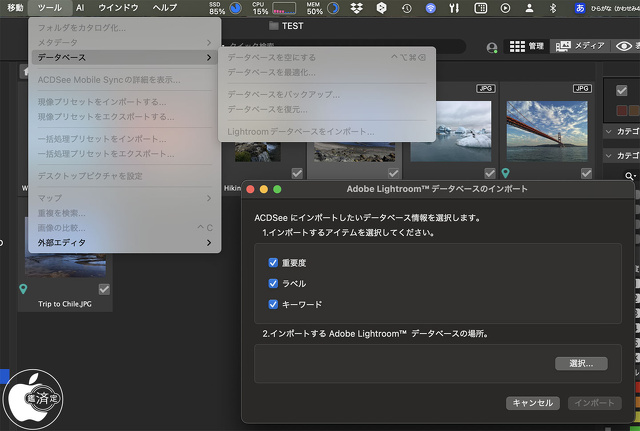Viewport: 640px width, 431px height.
Task: Click the ACDSee account avatar with green dot
Action: 492,48
